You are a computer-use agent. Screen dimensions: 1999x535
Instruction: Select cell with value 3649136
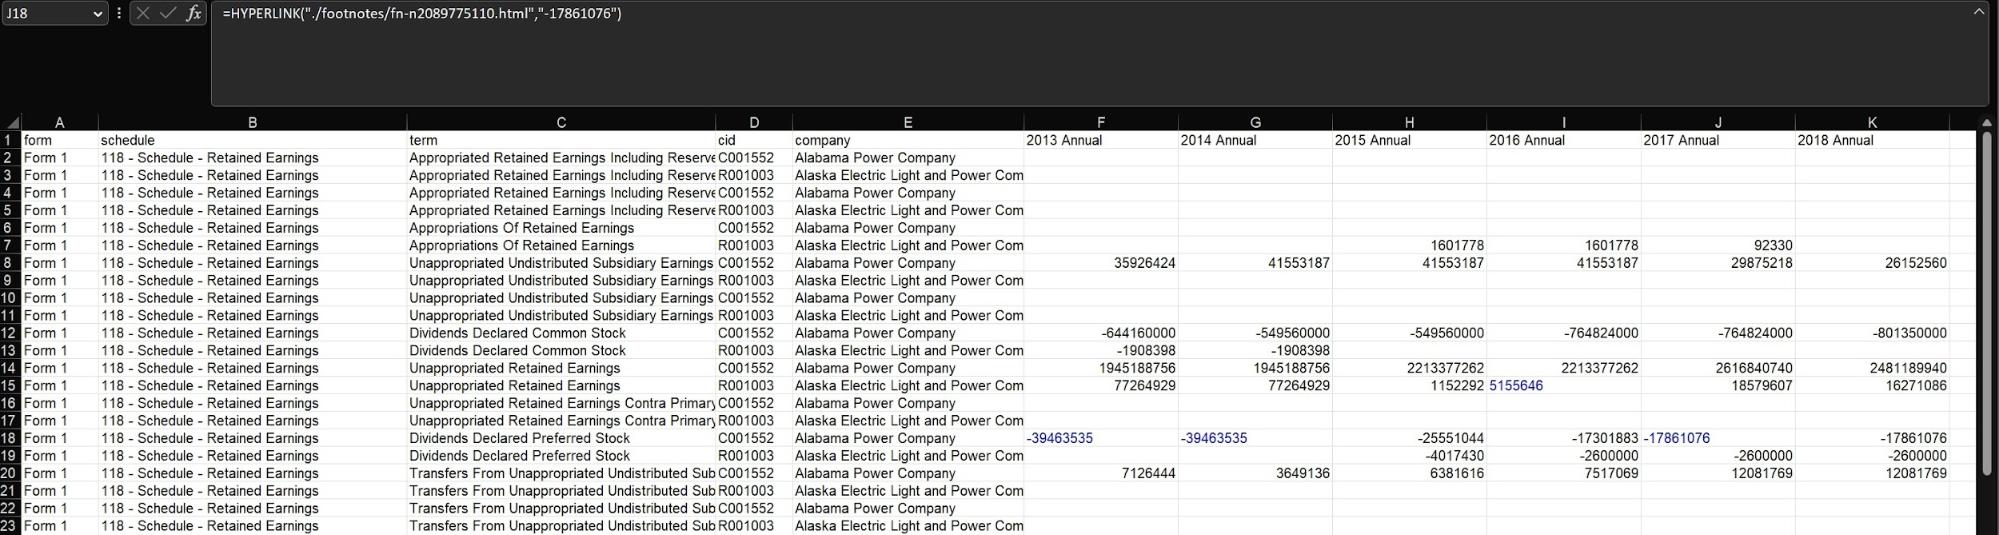pyautogui.click(x=1255, y=473)
